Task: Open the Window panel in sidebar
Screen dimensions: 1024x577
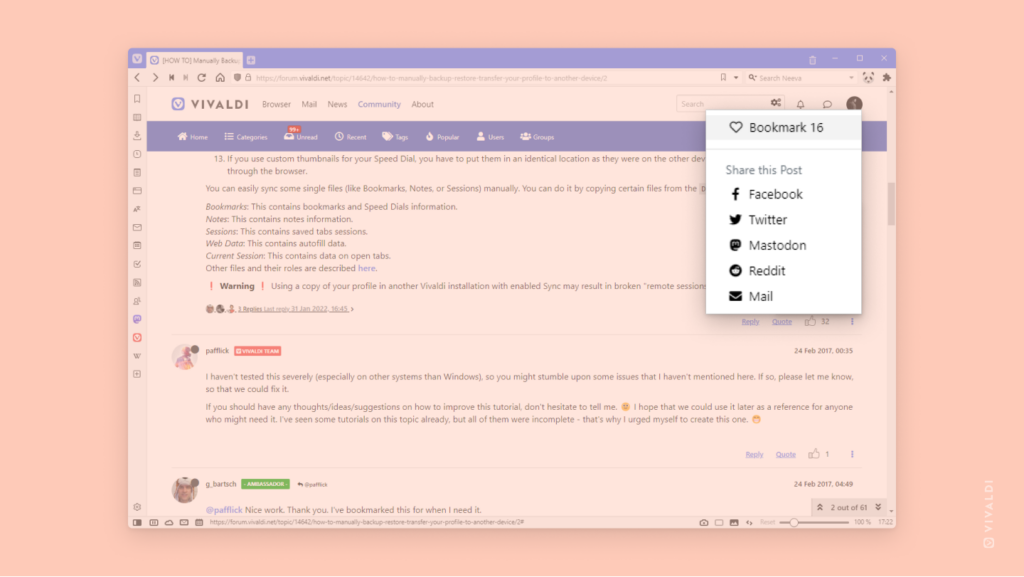Action: click(x=137, y=191)
